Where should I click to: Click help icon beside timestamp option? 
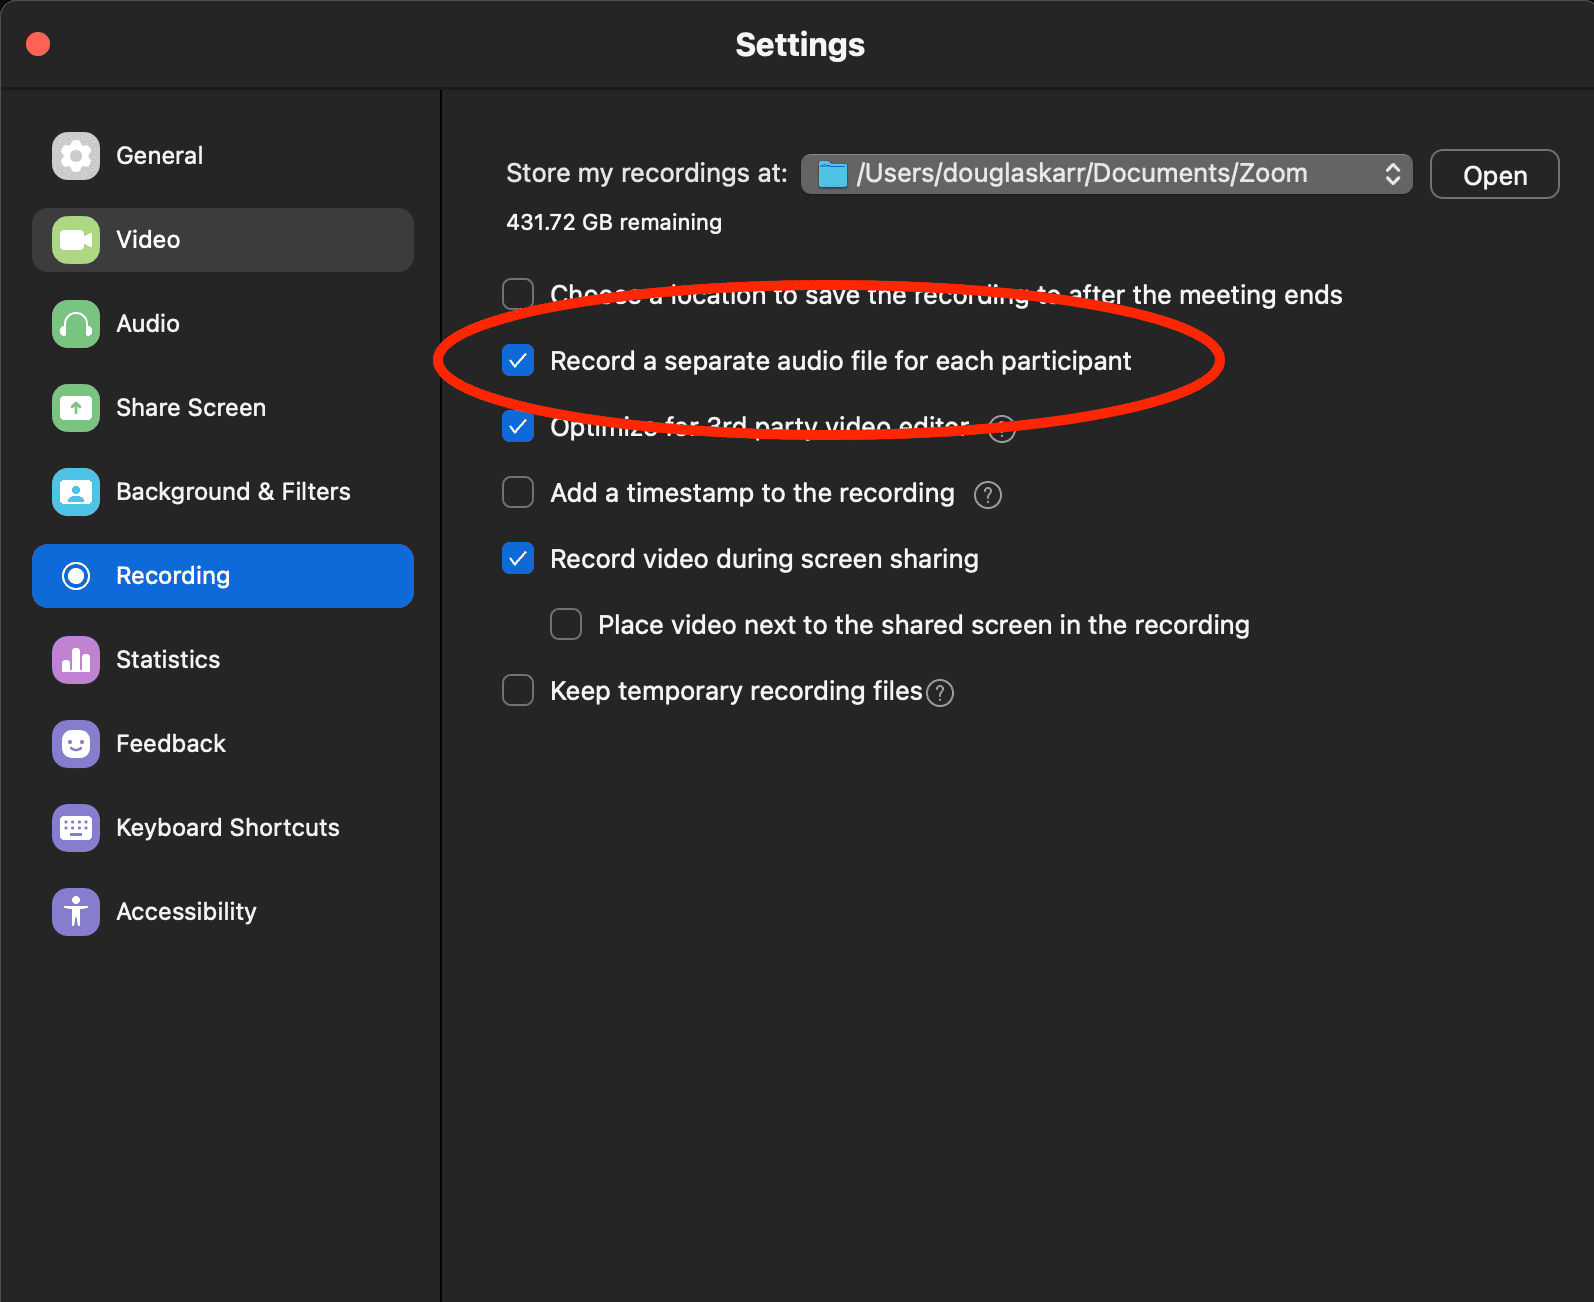pyautogui.click(x=987, y=495)
